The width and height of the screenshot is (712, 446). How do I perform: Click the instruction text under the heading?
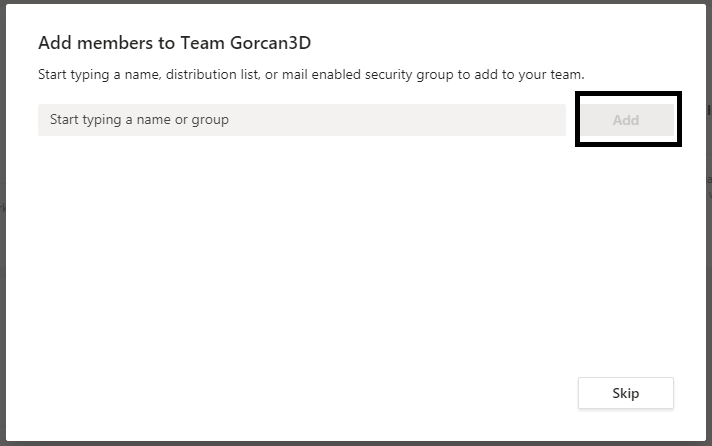311,74
